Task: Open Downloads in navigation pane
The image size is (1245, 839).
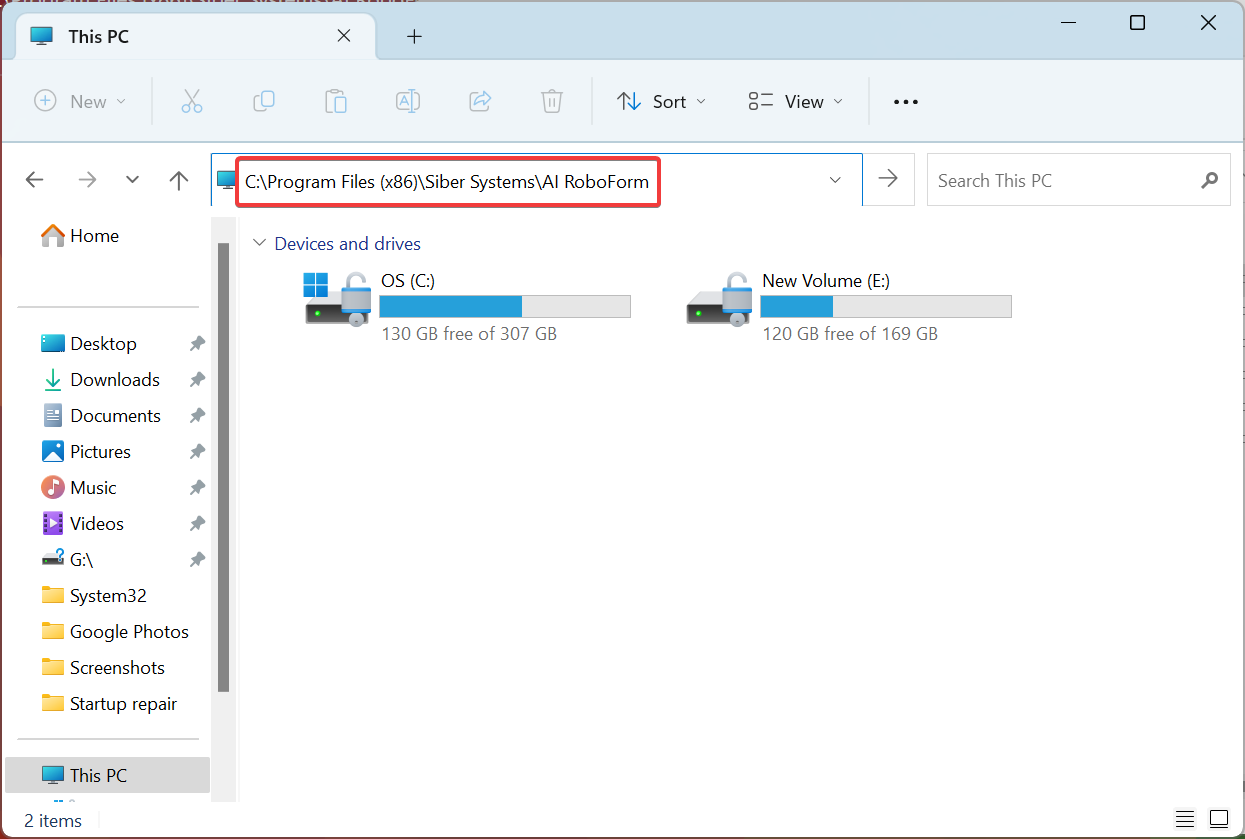Action: coord(101,379)
